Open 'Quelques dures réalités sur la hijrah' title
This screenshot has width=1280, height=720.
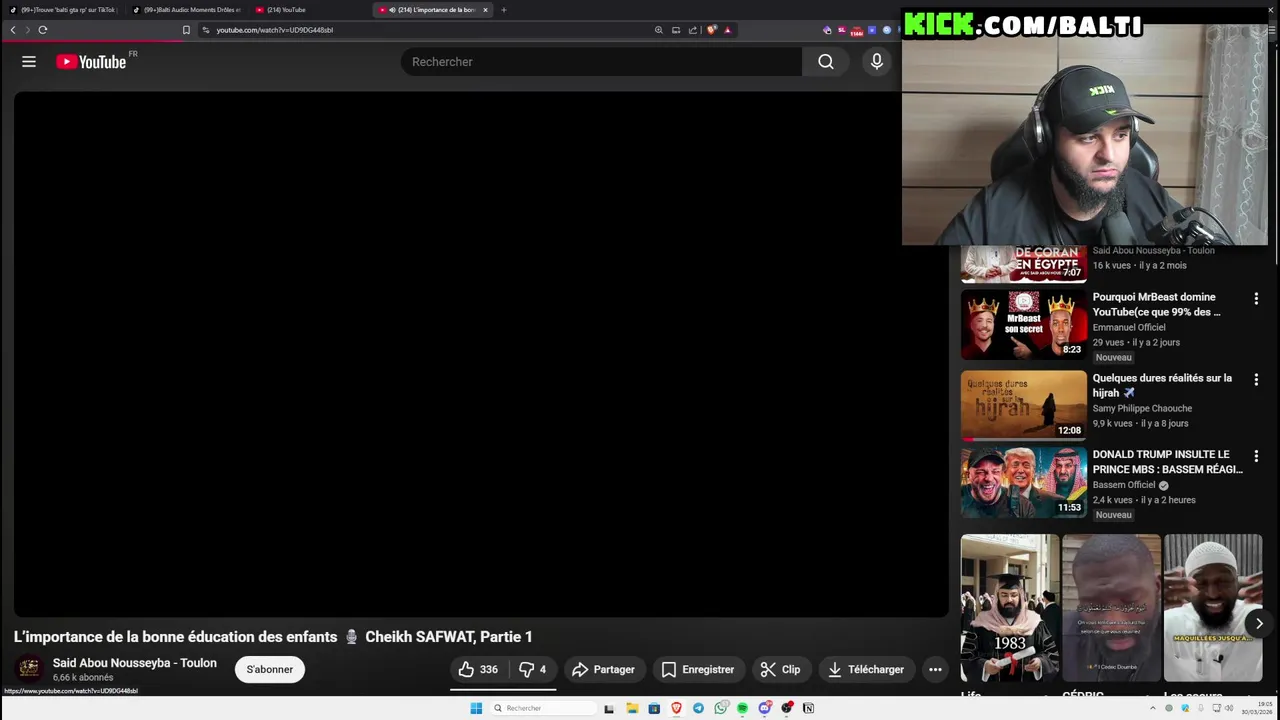(1162, 385)
